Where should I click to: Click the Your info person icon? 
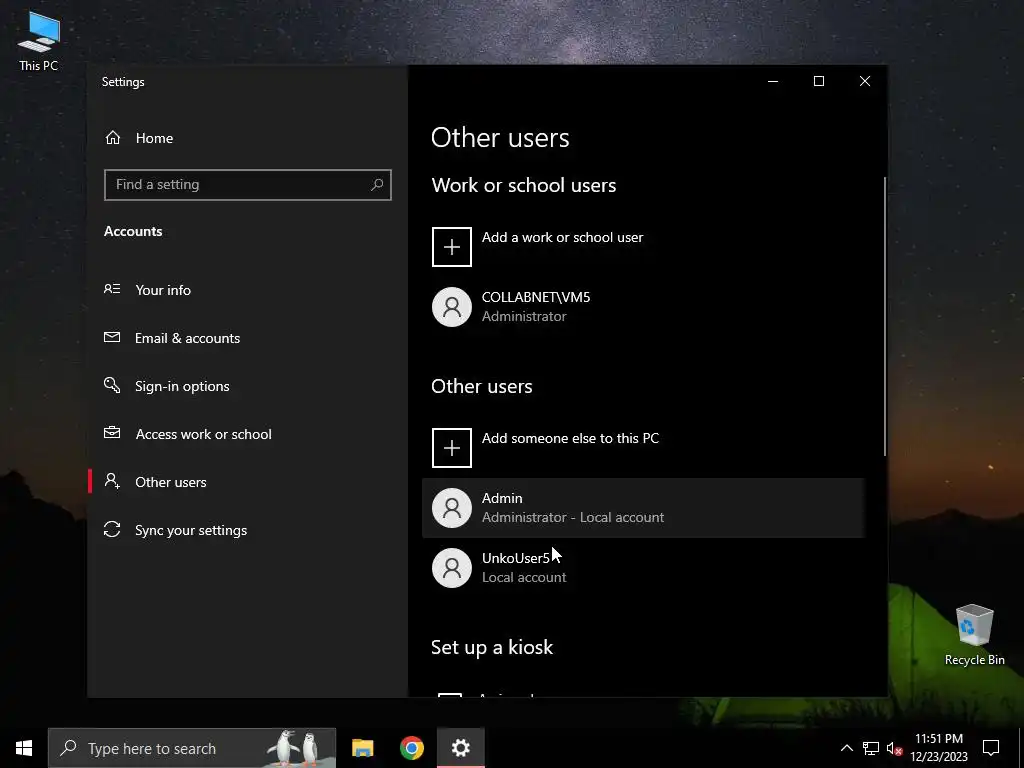112,289
